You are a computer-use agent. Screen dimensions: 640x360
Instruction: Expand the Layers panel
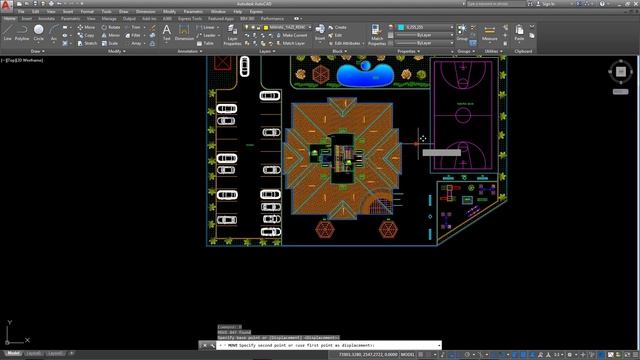click(267, 51)
